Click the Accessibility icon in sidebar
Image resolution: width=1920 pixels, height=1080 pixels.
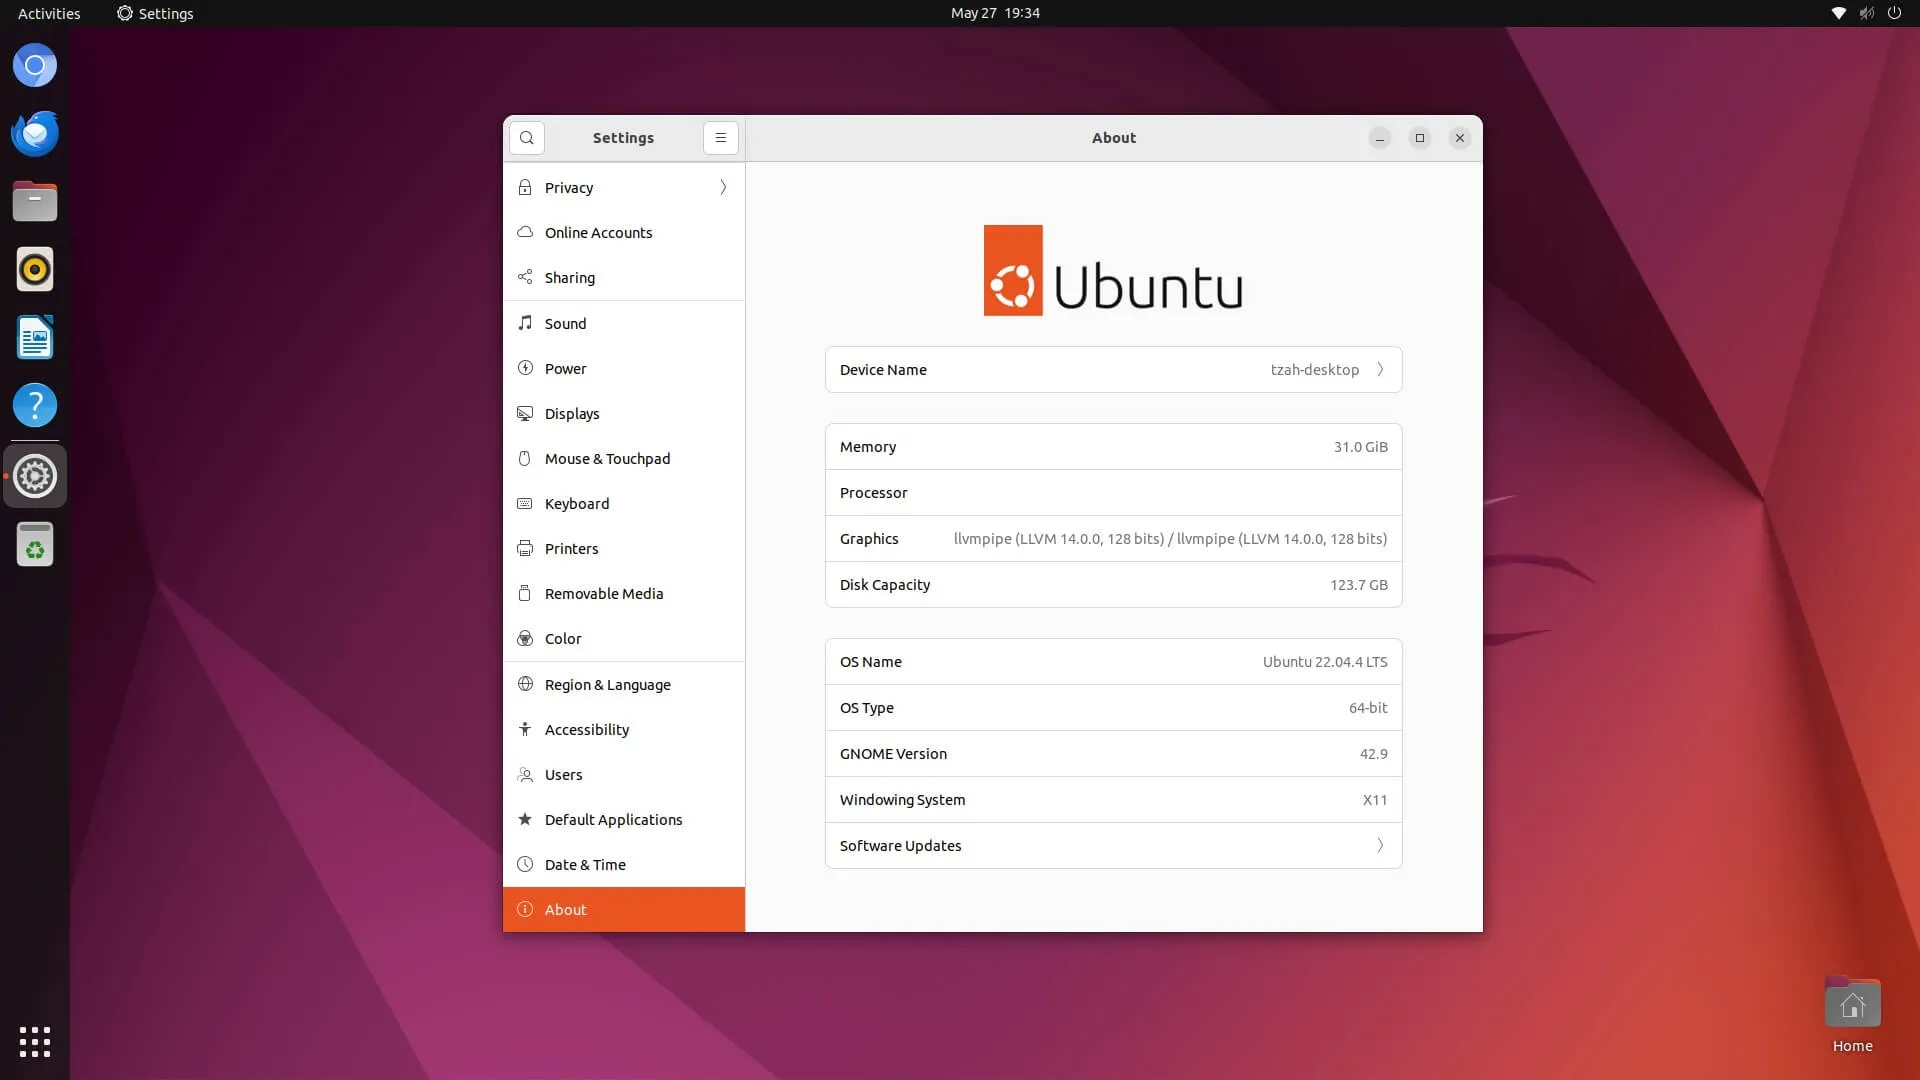point(525,729)
